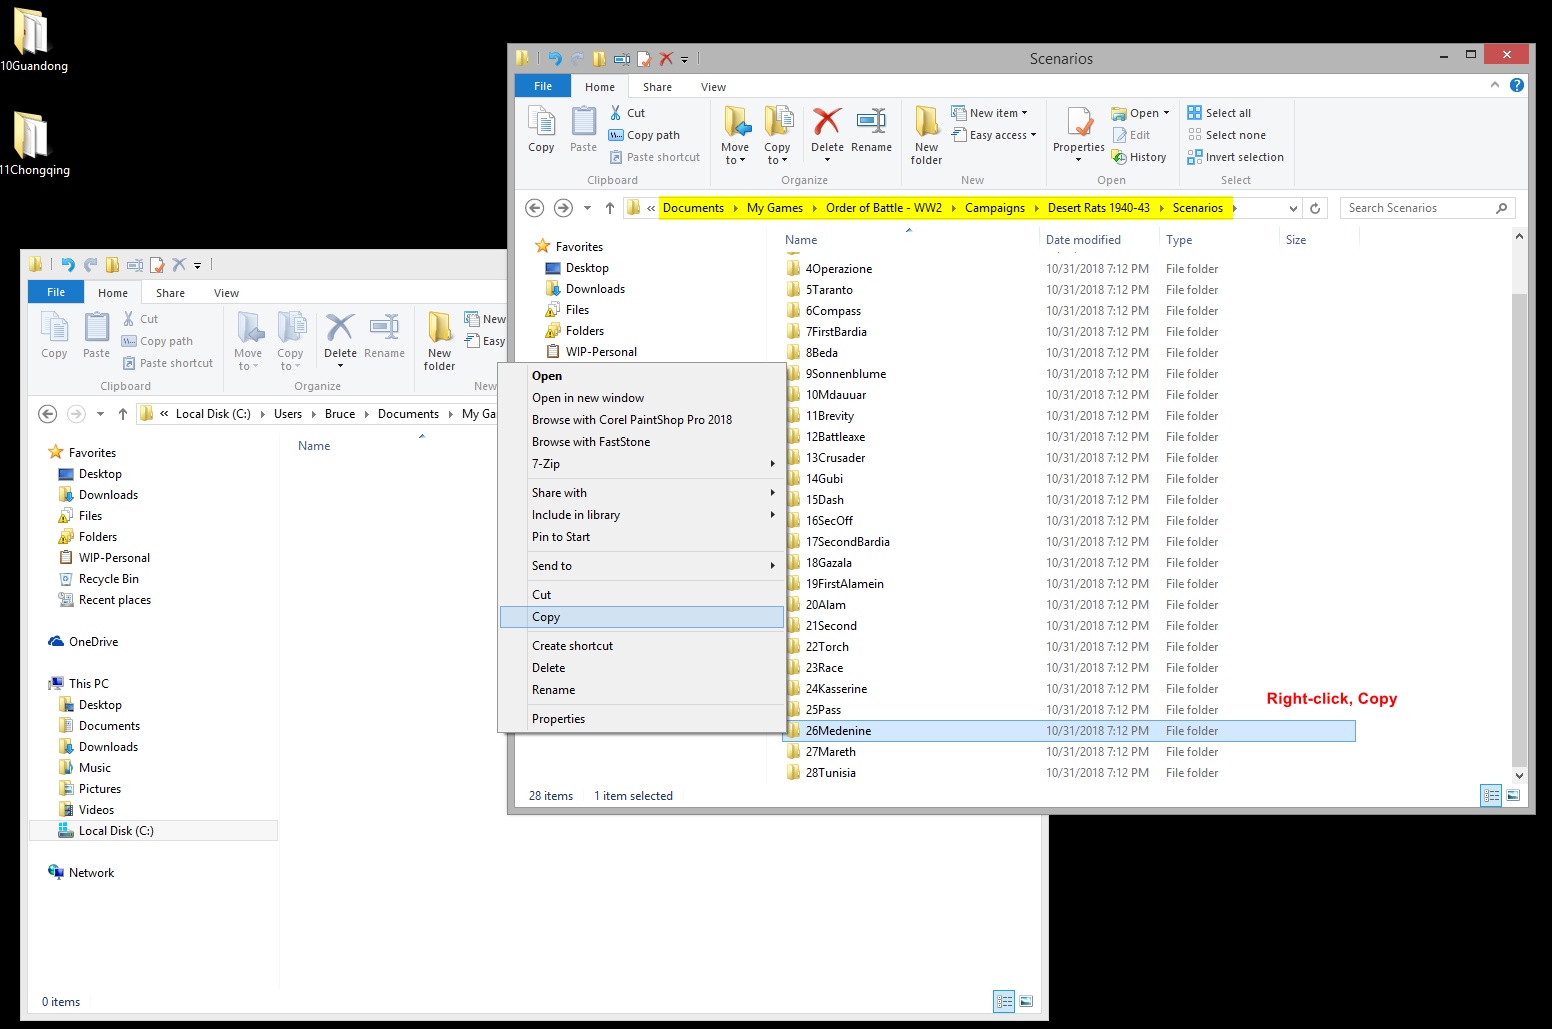The height and width of the screenshot is (1029, 1552).
Task: Click the vertical scrollbar of the file list
Action: point(1519,500)
